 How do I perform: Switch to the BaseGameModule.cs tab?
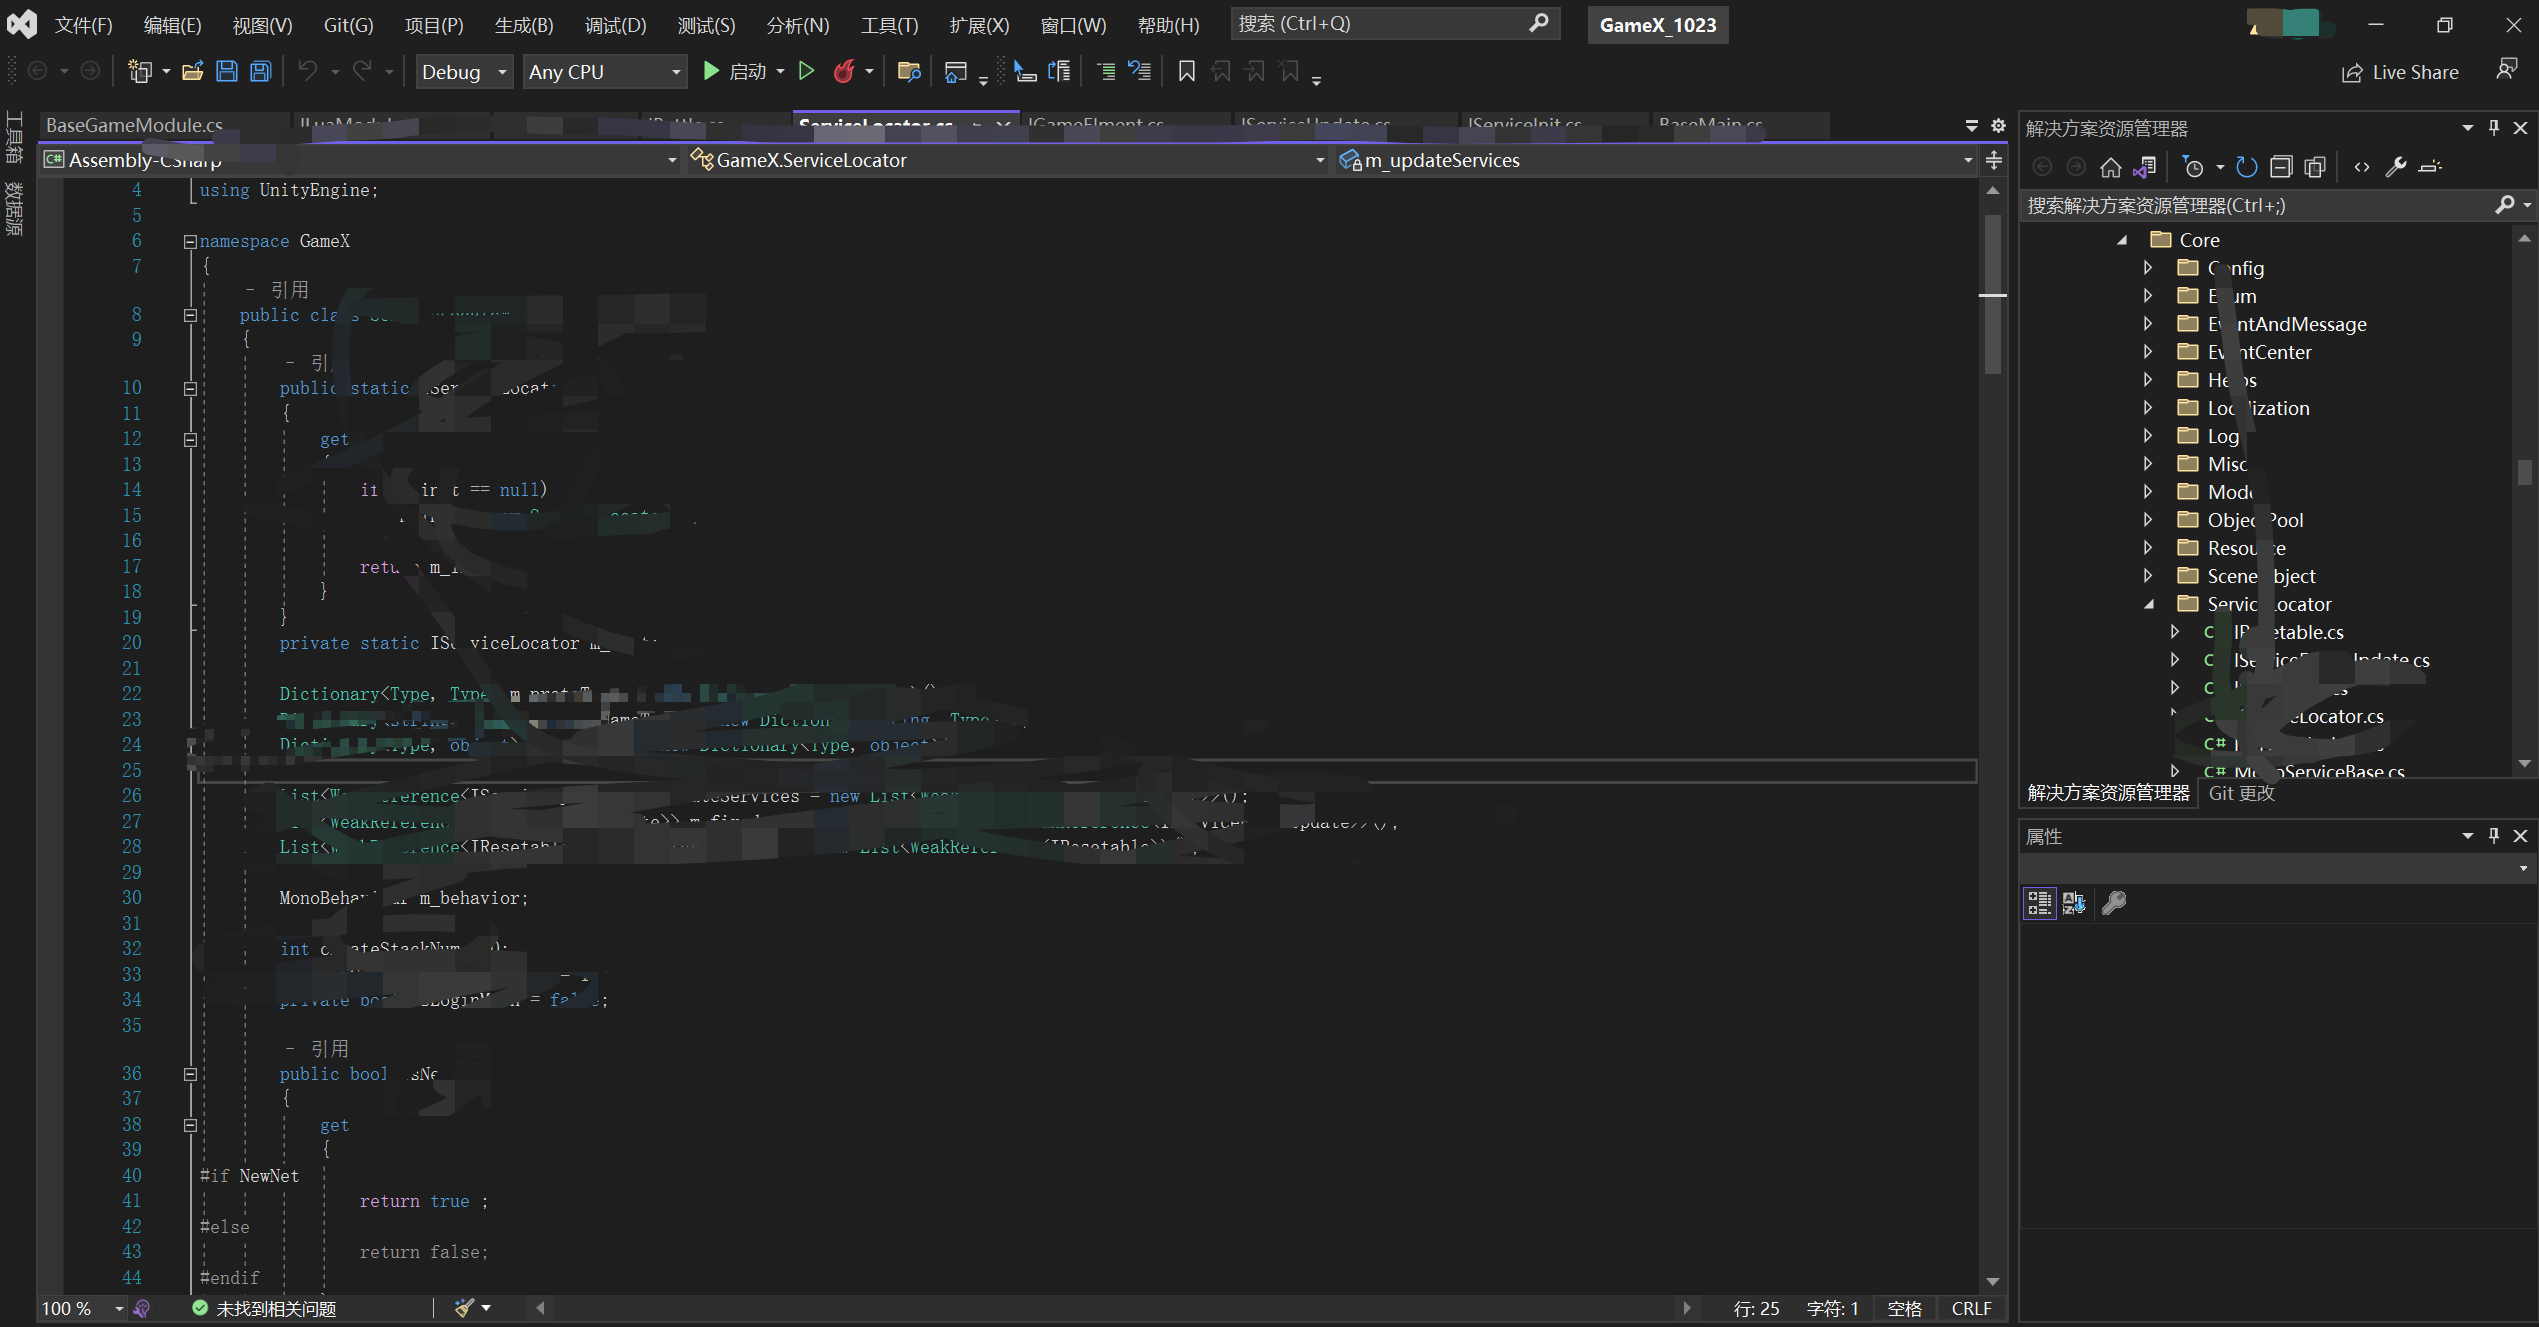(x=136, y=126)
